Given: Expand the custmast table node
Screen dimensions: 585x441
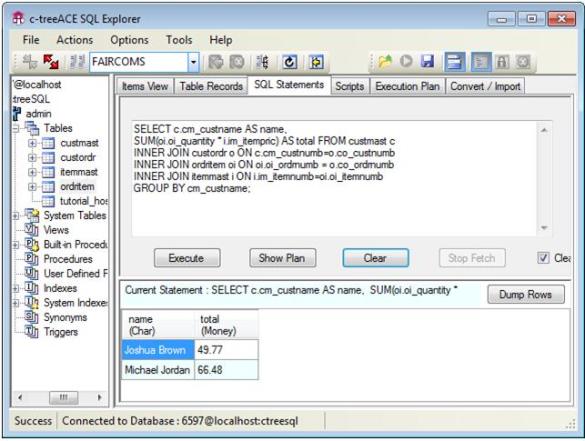Looking at the screenshot, I should [32, 143].
